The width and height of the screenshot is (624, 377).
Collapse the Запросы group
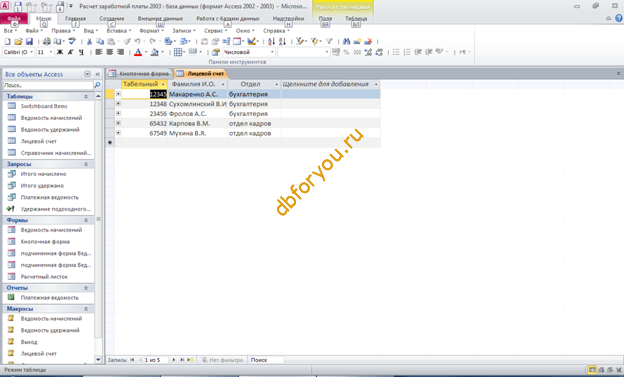86,164
